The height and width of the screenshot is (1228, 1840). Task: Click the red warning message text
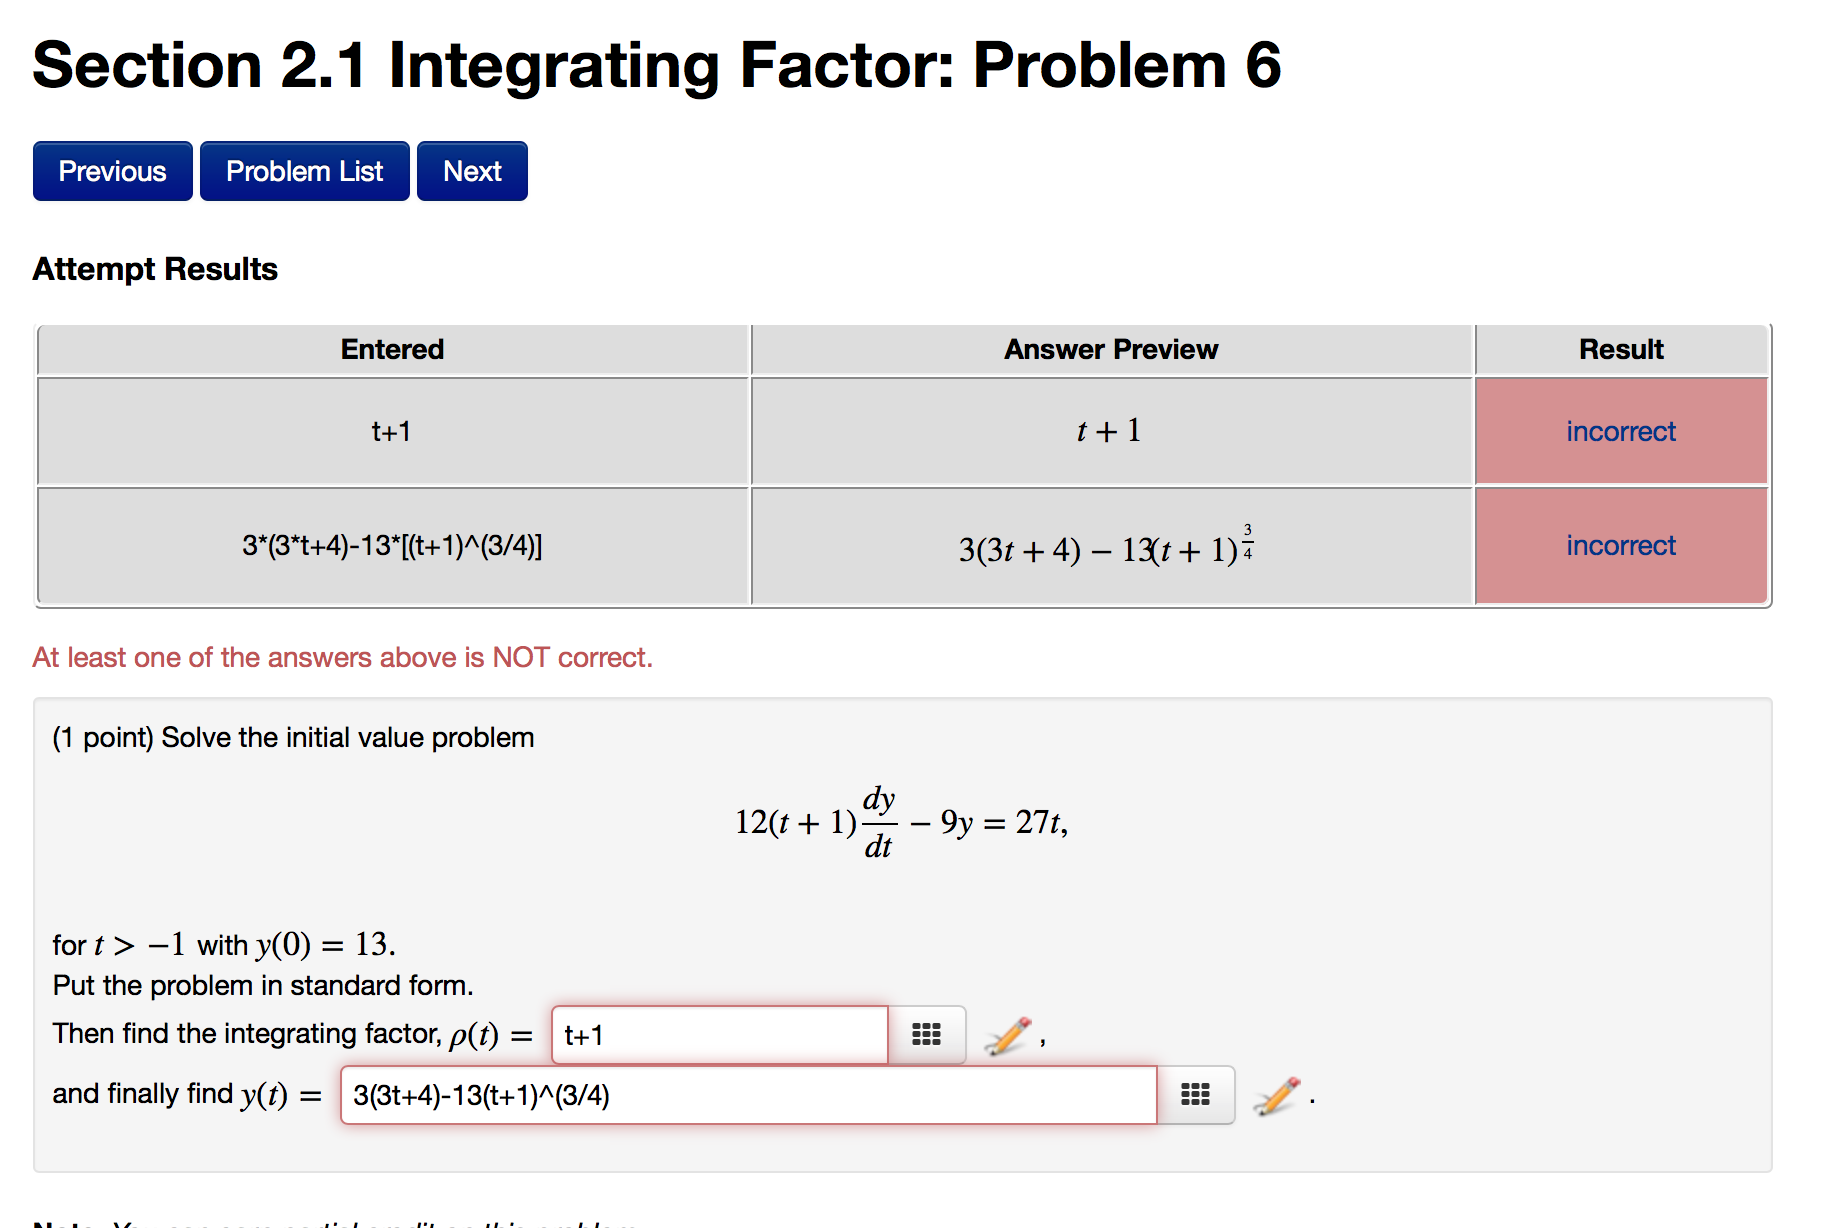click(342, 657)
